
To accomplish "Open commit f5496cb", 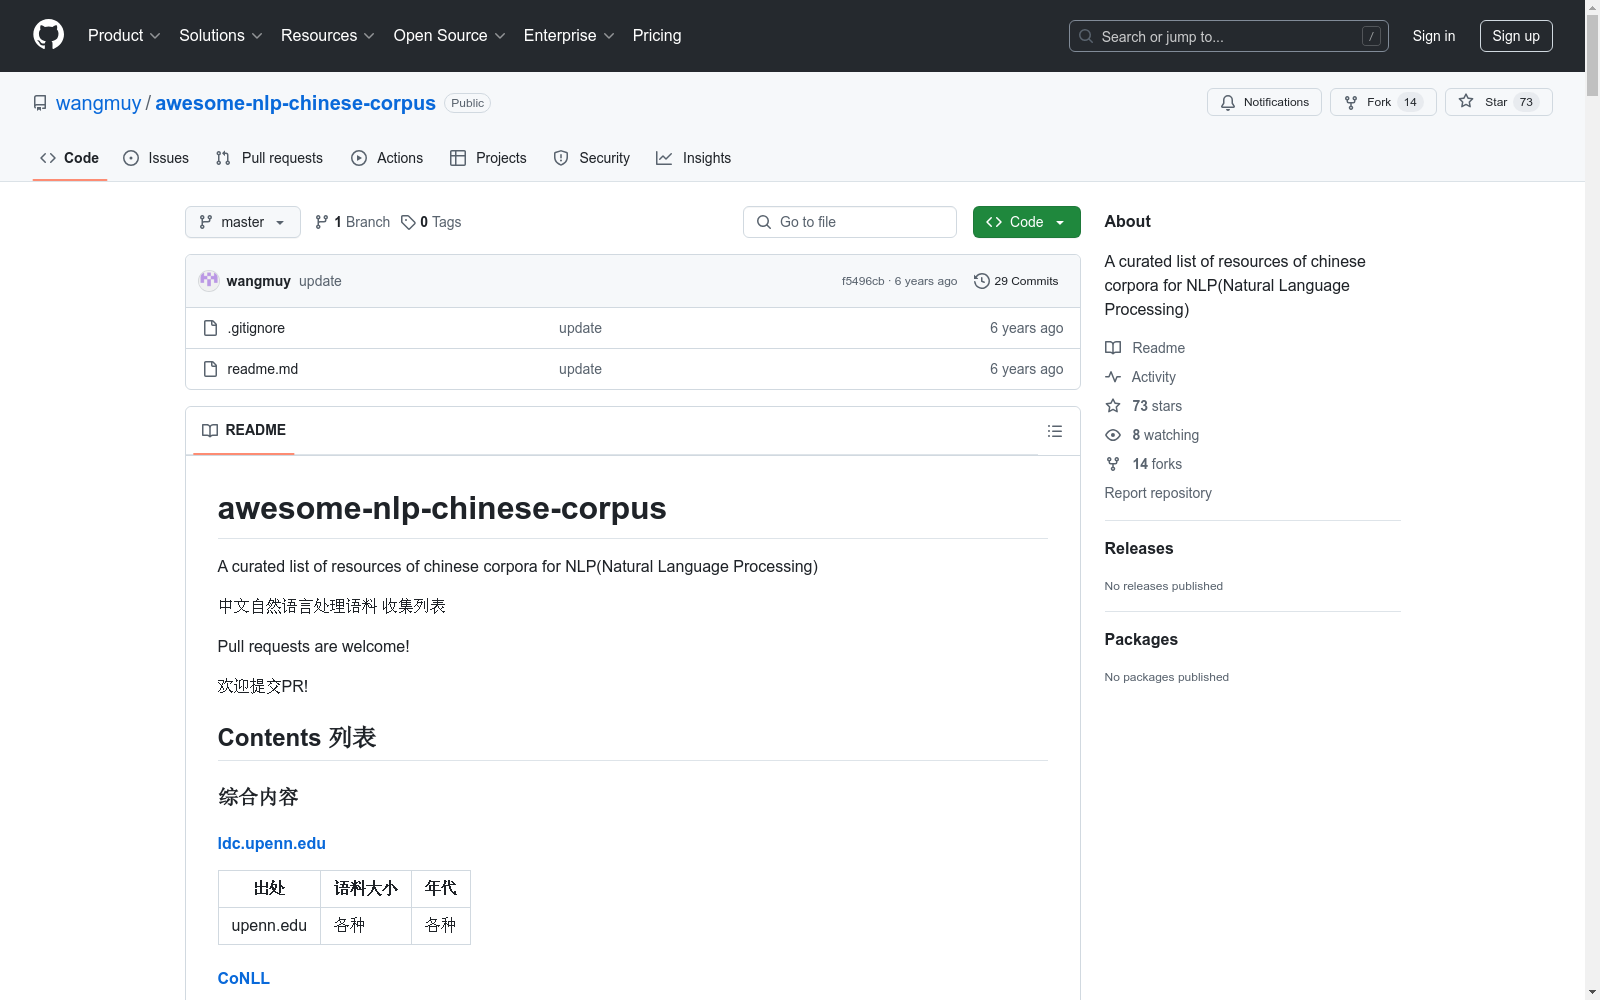I will pyautogui.click(x=863, y=281).
